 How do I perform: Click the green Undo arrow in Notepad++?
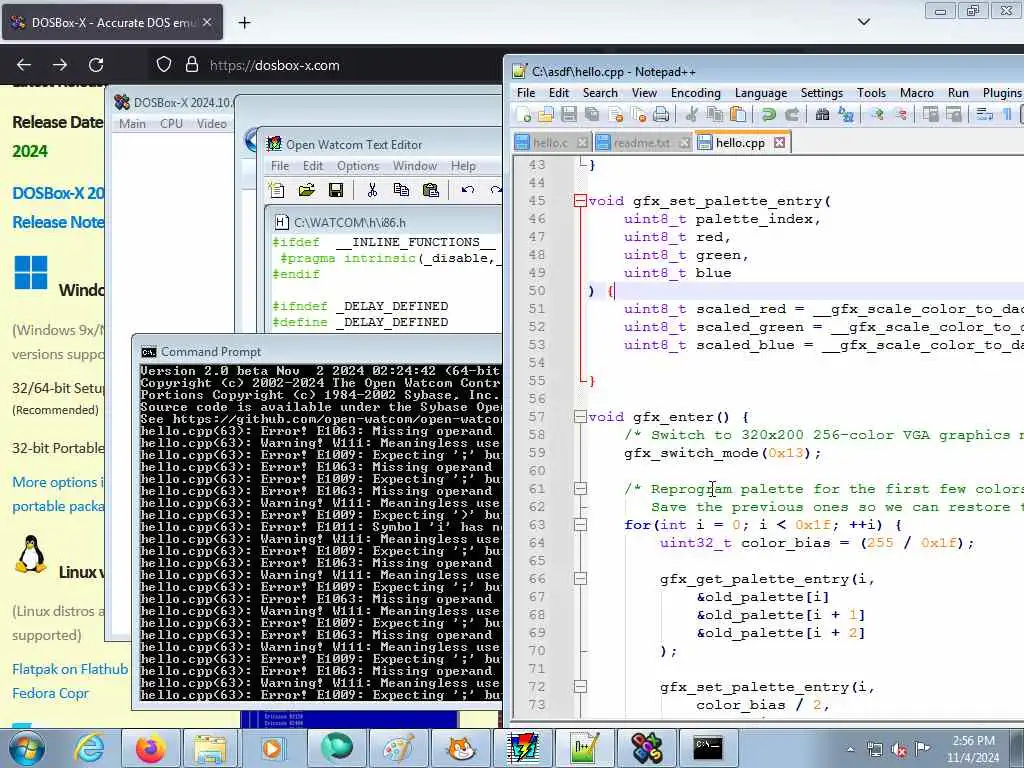pos(768,115)
